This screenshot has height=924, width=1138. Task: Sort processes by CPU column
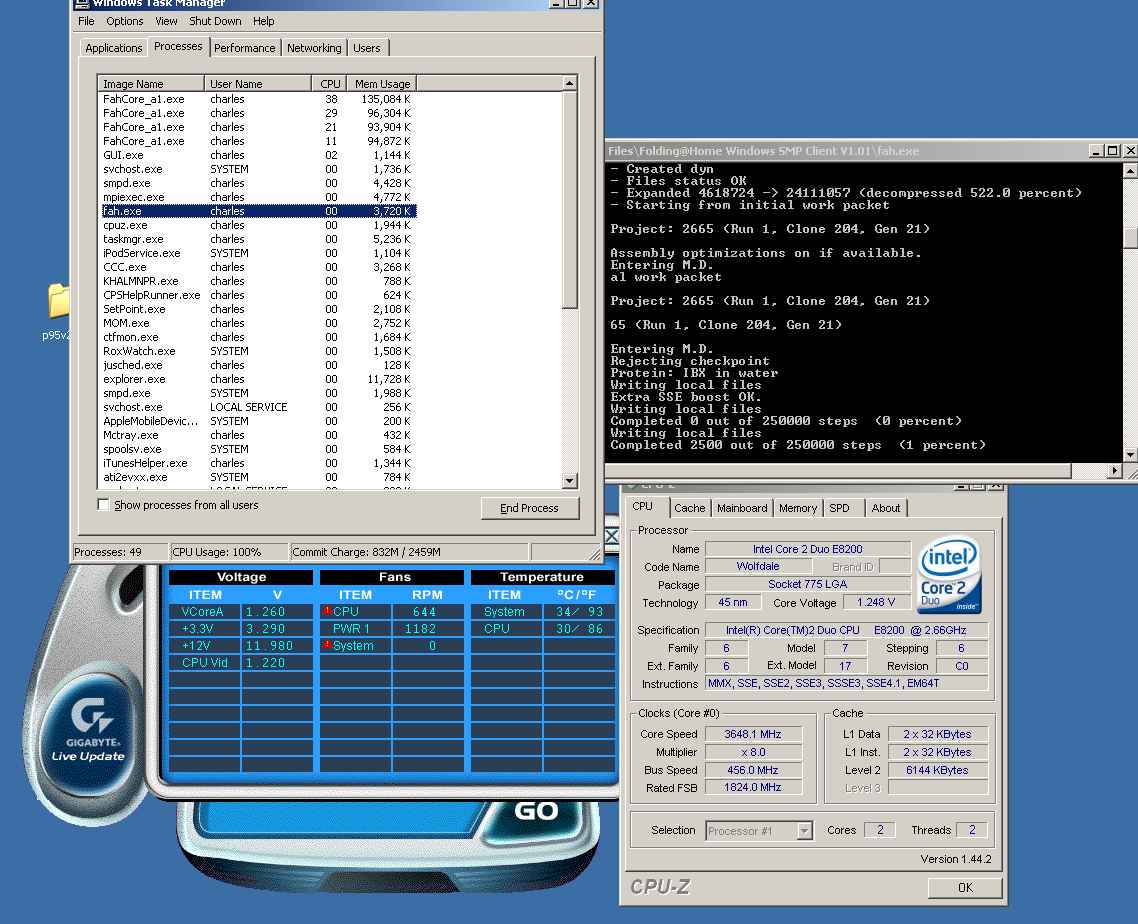tap(329, 83)
